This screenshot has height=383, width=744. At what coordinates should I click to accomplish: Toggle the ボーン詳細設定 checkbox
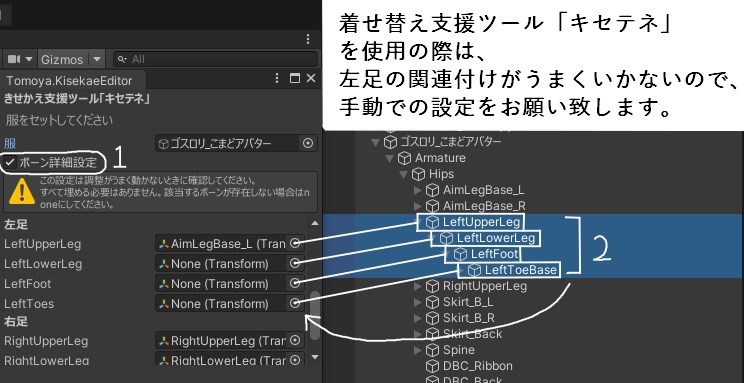(10, 163)
